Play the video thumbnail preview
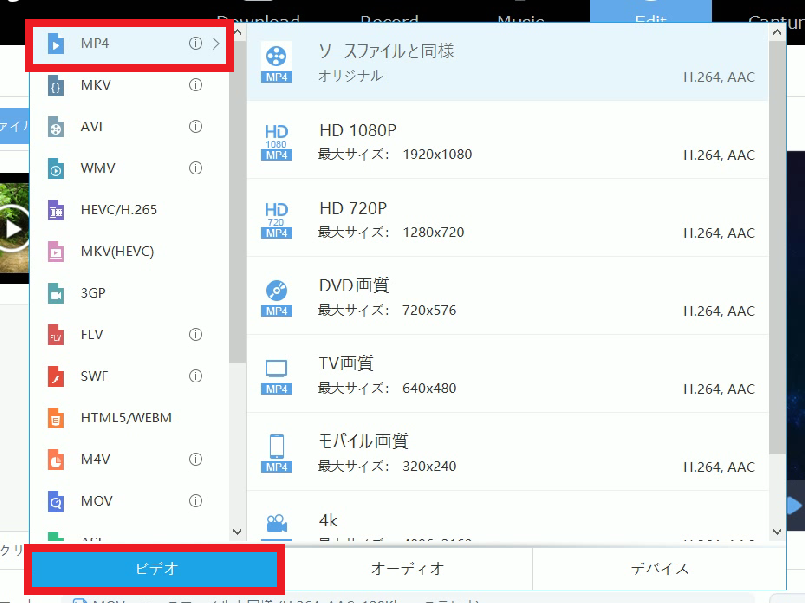 click(x=13, y=229)
